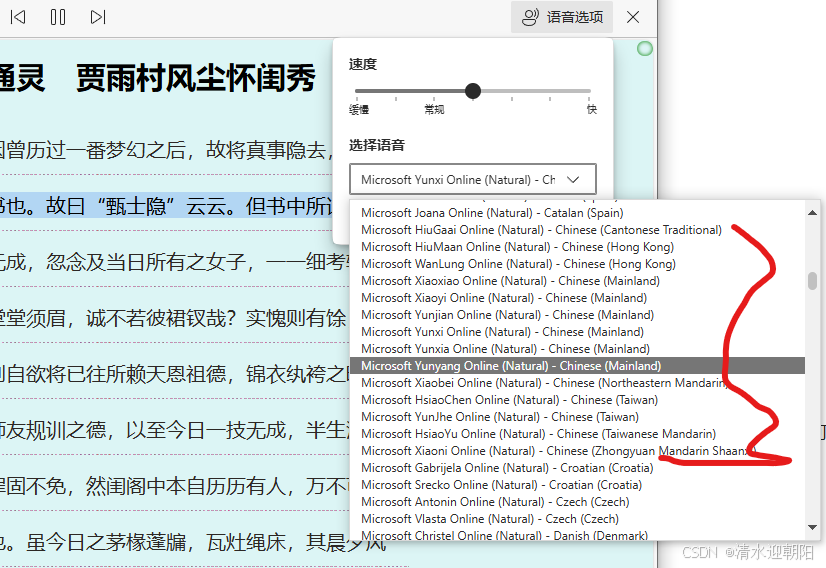The height and width of the screenshot is (568, 826).
Task: Click the chapter heading 贾雨村风尘怀闺秀
Action: coord(195,79)
